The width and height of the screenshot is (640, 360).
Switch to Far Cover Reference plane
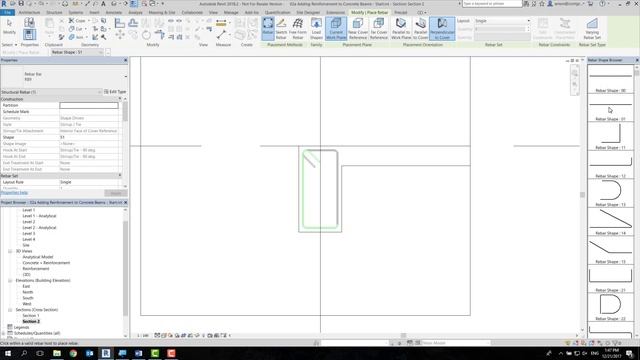[379, 28]
